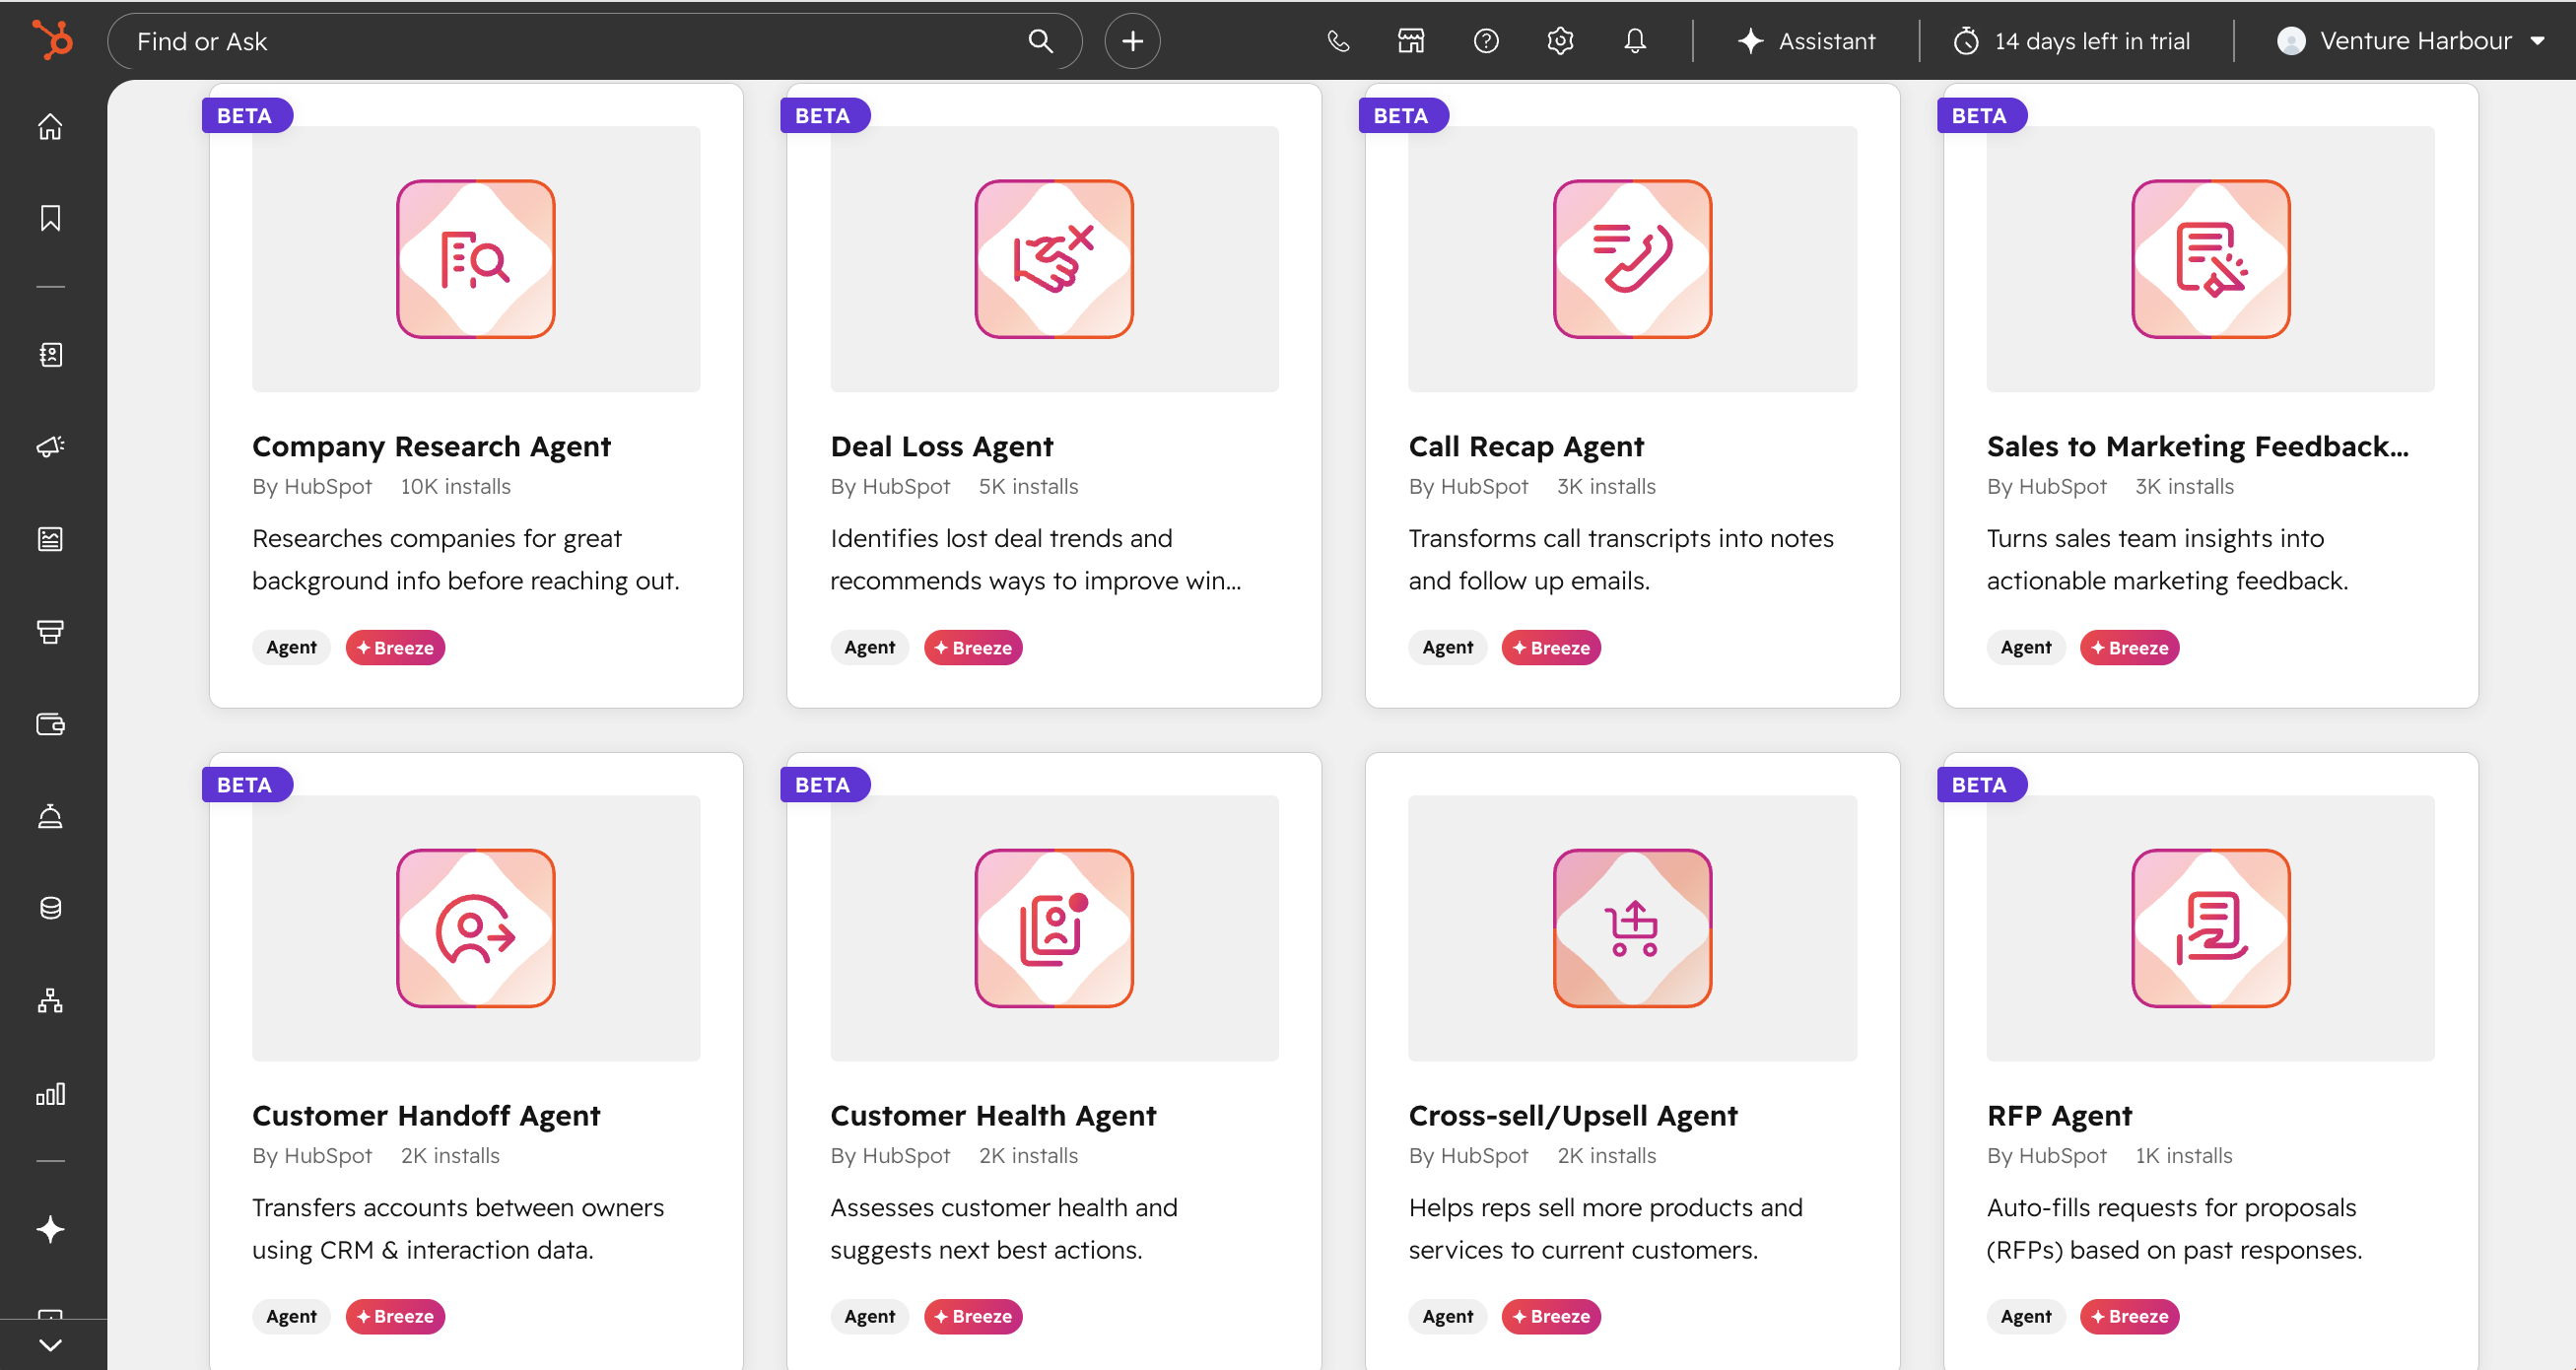Open the notifications bell icon
This screenshot has width=2576, height=1370.
pos(1635,41)
